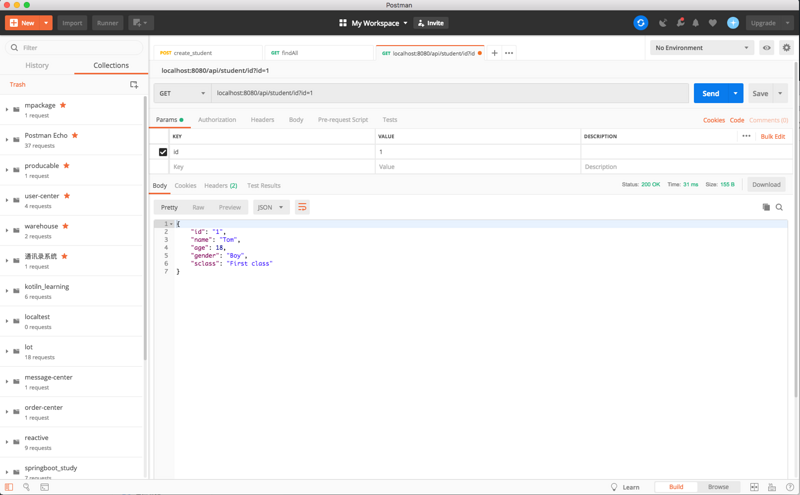
Task: Open manage environments gear icon
Action: (x=786, y=47)
